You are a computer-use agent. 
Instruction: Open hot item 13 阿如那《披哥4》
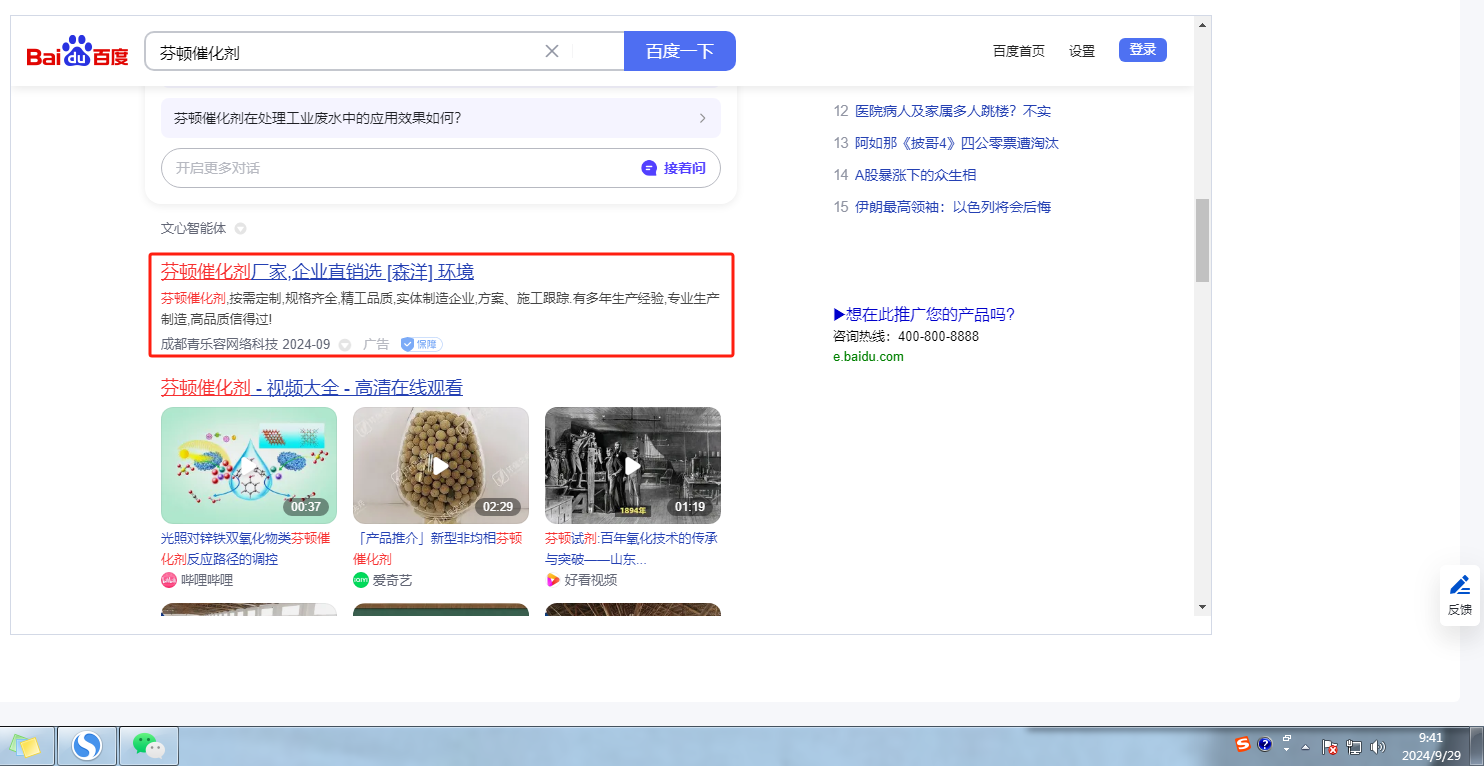click(957, 143)
